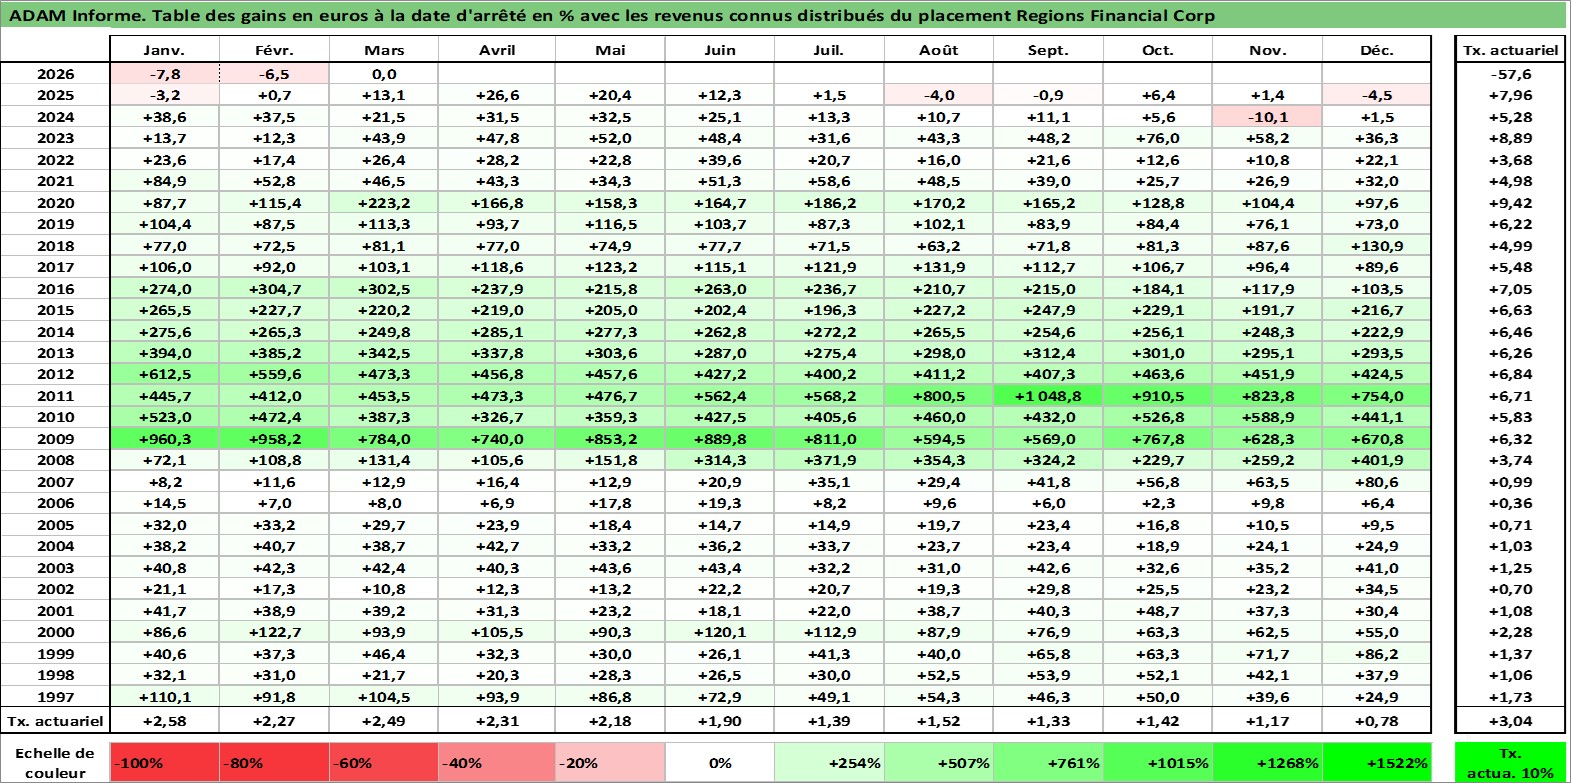Image resolution: width=1571 pixels, height=783 pixels.
Task: Click the 'Janv.' column header
Action: [165, 50]
